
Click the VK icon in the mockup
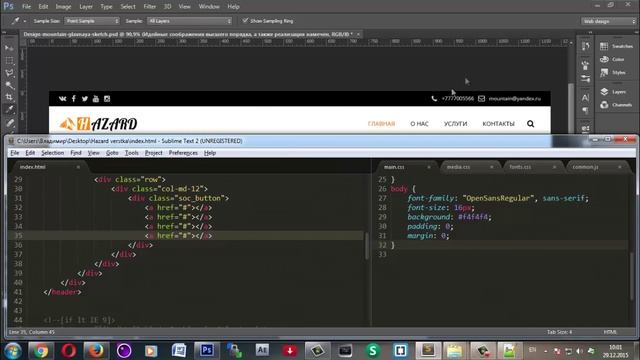click(x=62, y=99)
